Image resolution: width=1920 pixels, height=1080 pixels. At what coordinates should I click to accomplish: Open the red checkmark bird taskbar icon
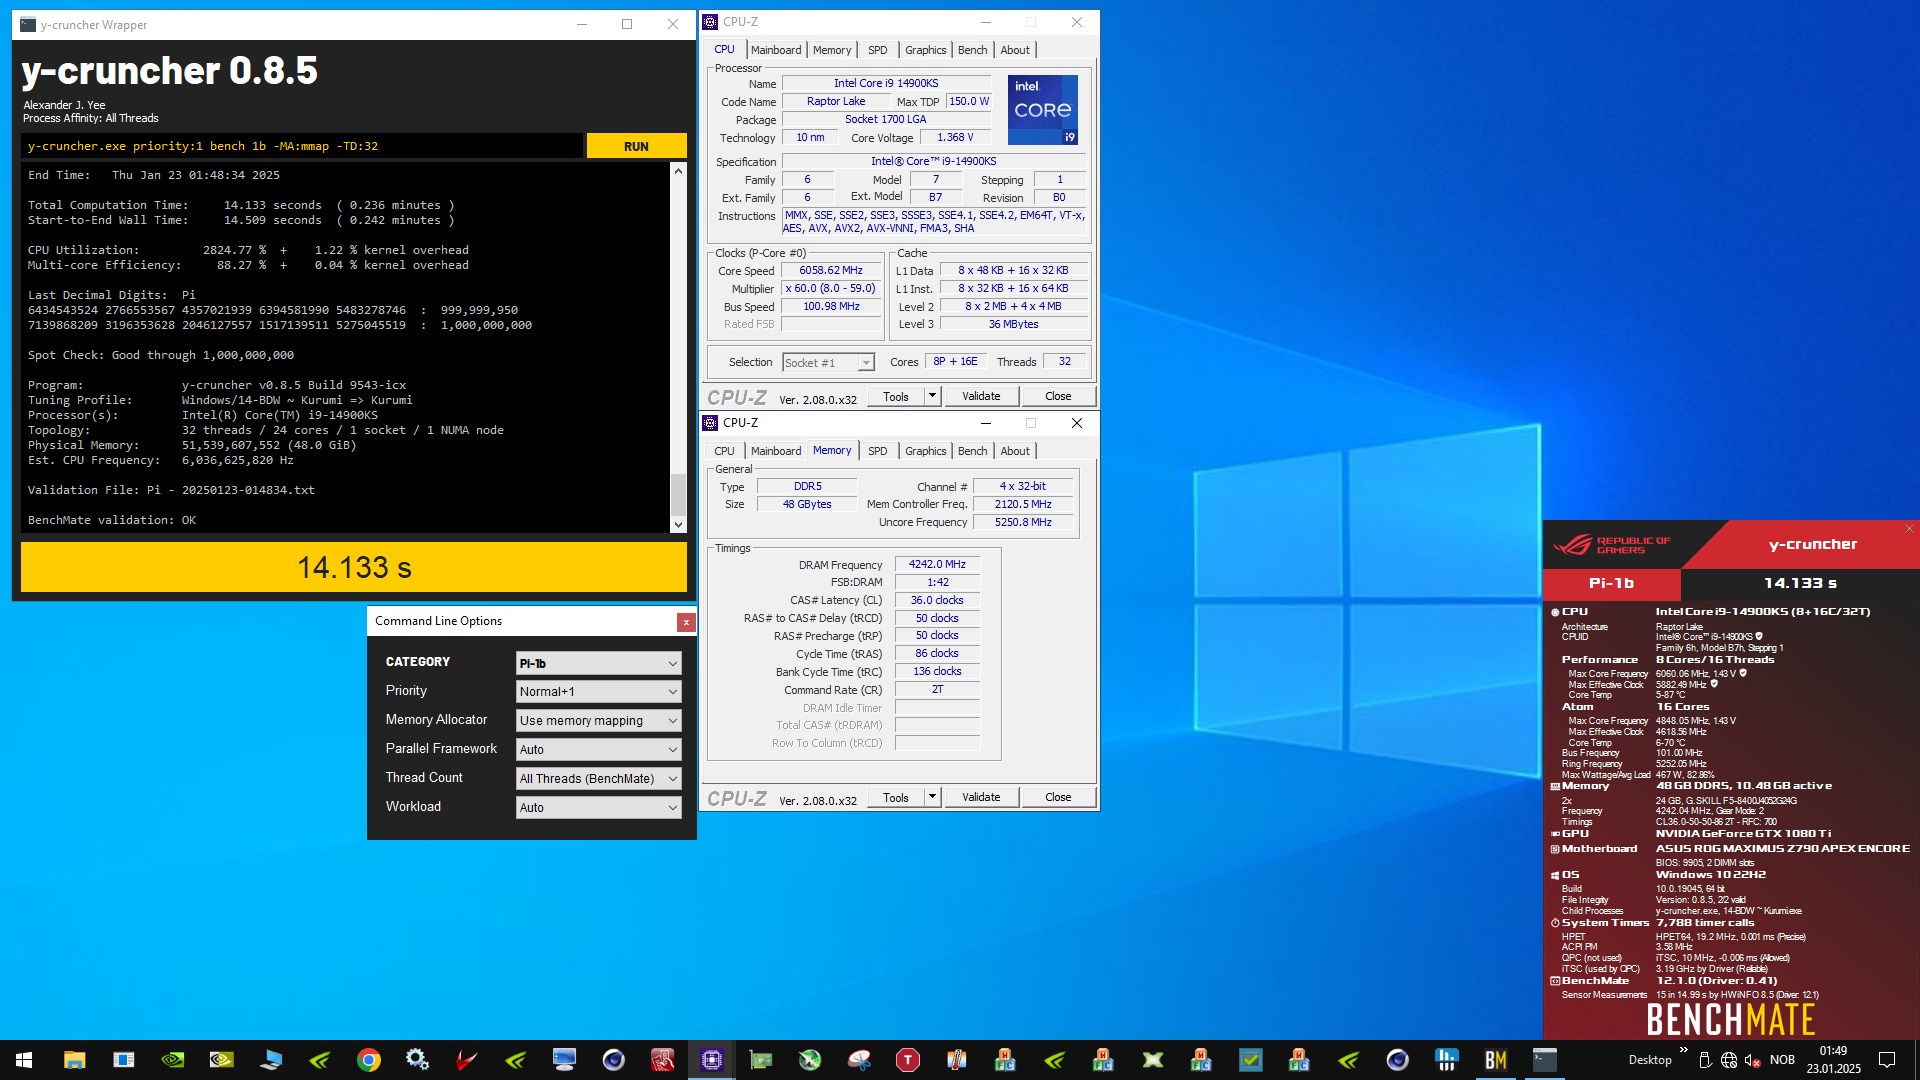coord(467,1060)
